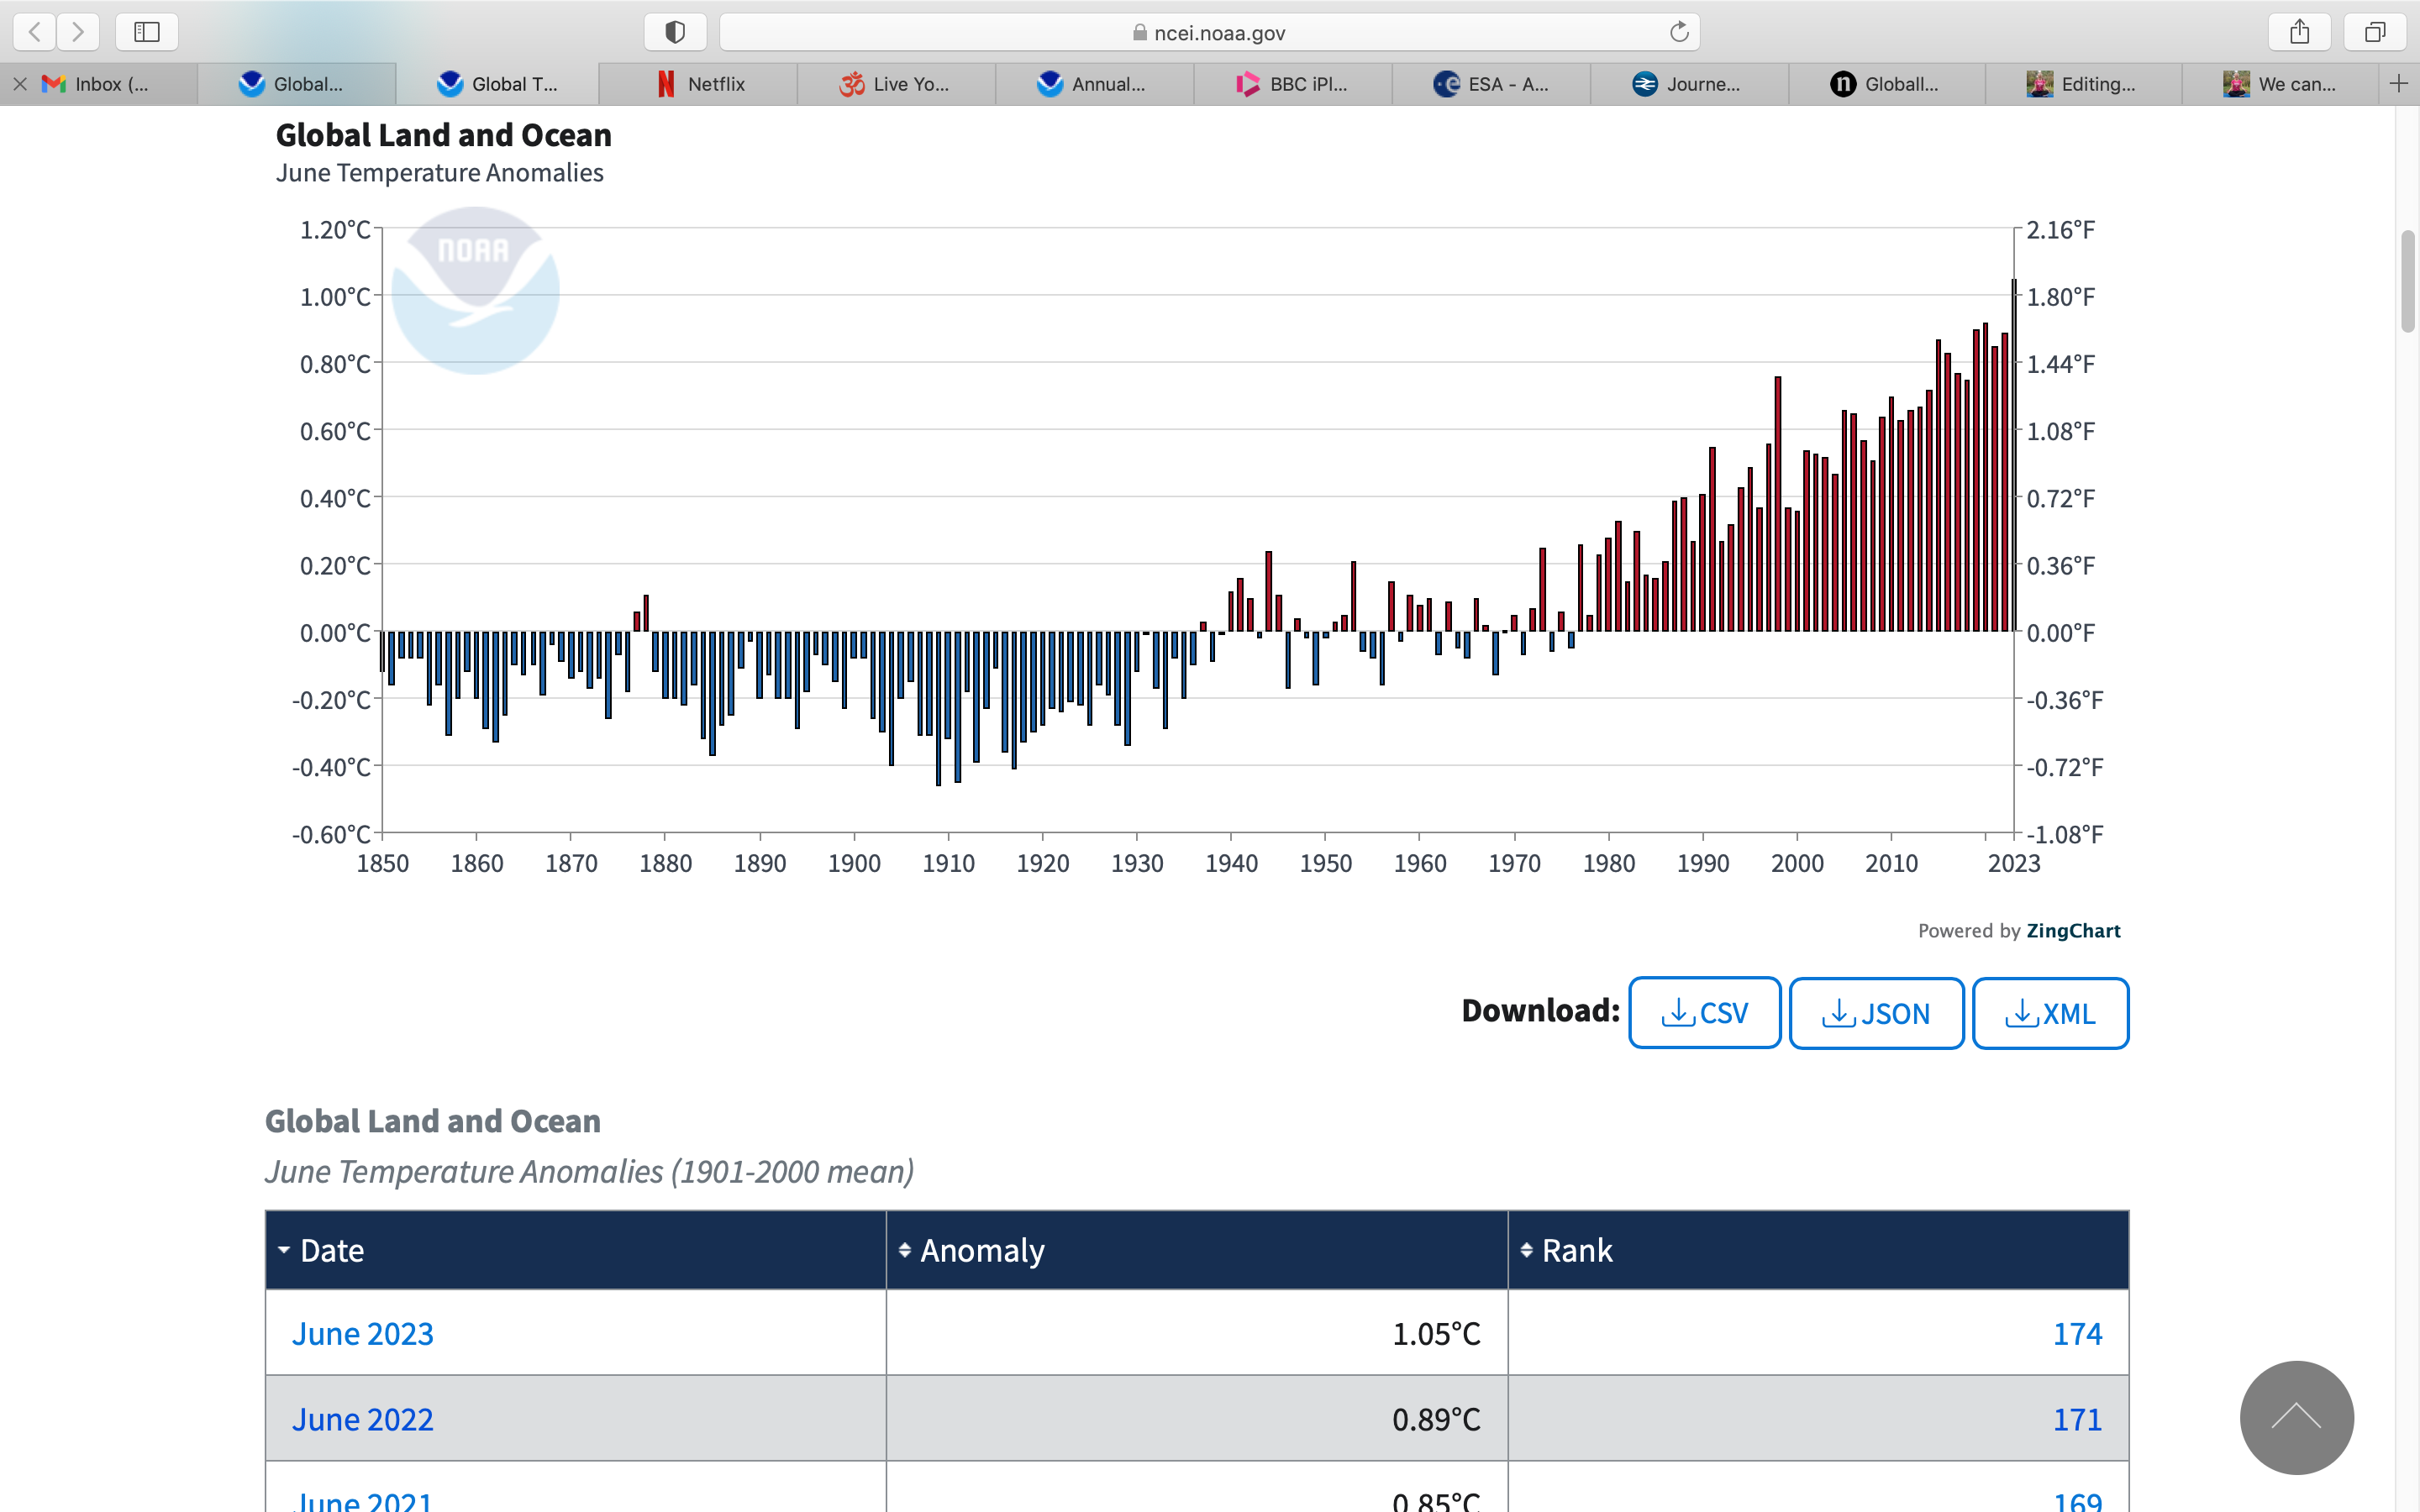This screenshot has height=1512, width=2420.
Task: Show tab overview icon
Action: click(2375, 32)
